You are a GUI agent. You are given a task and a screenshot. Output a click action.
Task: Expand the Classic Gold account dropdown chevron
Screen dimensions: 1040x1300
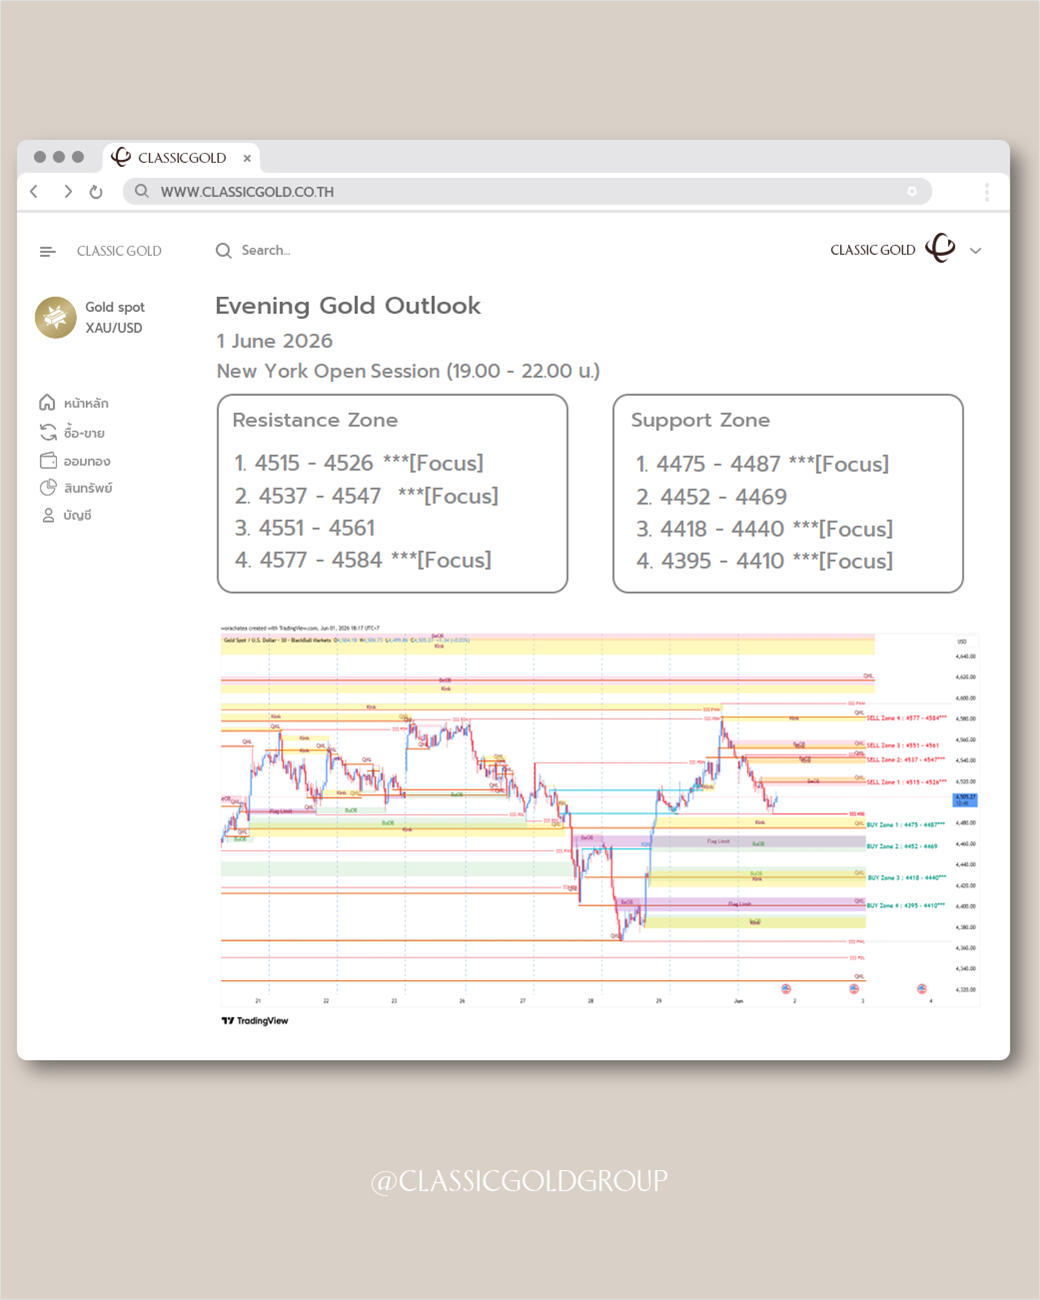tap(976, 251)
